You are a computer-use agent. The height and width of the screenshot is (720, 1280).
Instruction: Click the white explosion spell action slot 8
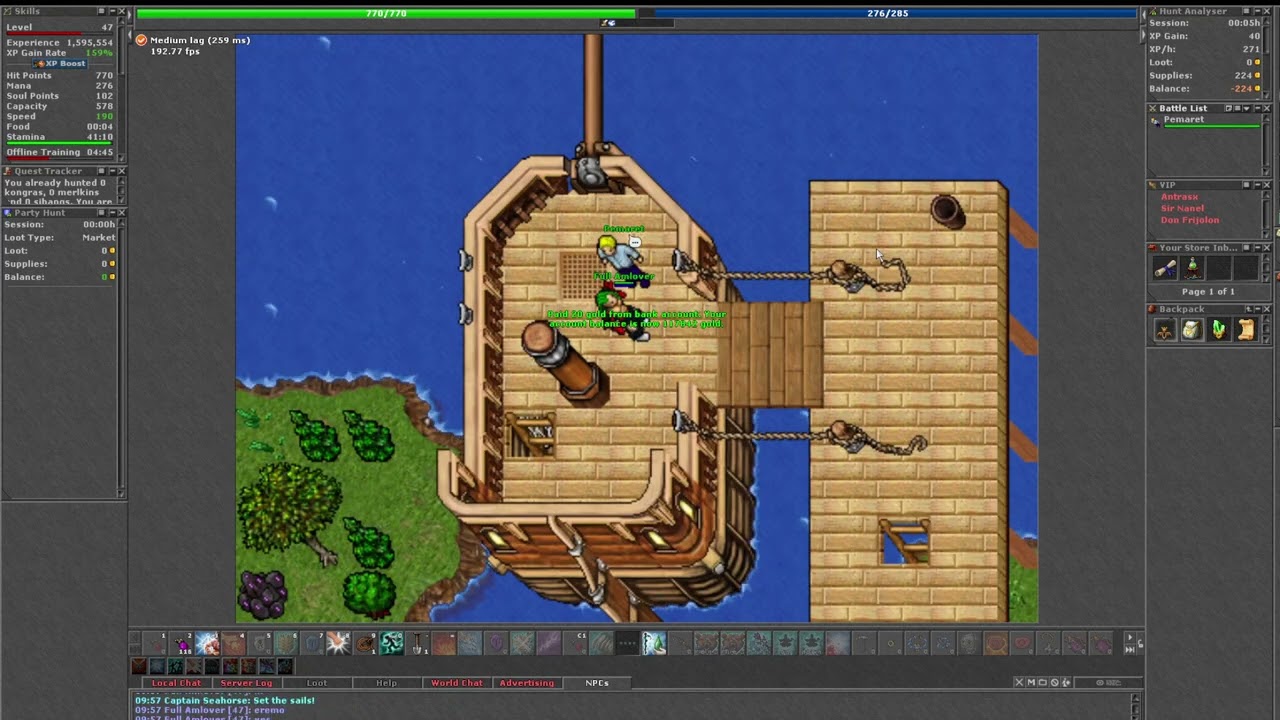point(338,643)
